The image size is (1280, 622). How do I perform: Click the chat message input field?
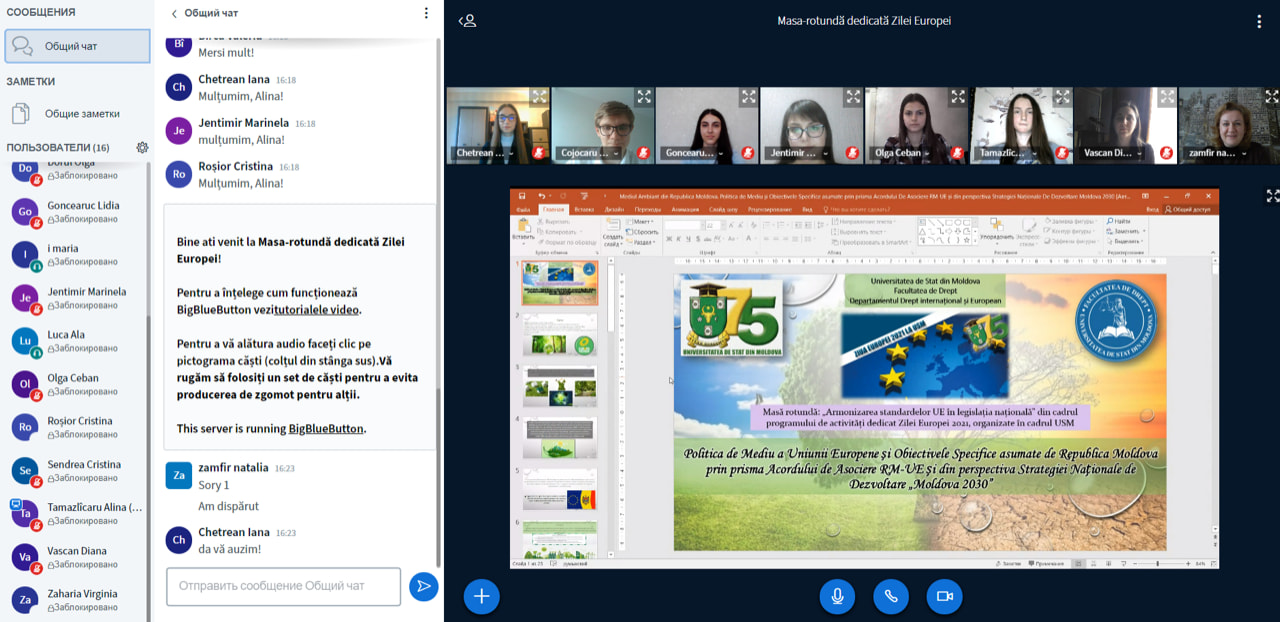point(284,586)
